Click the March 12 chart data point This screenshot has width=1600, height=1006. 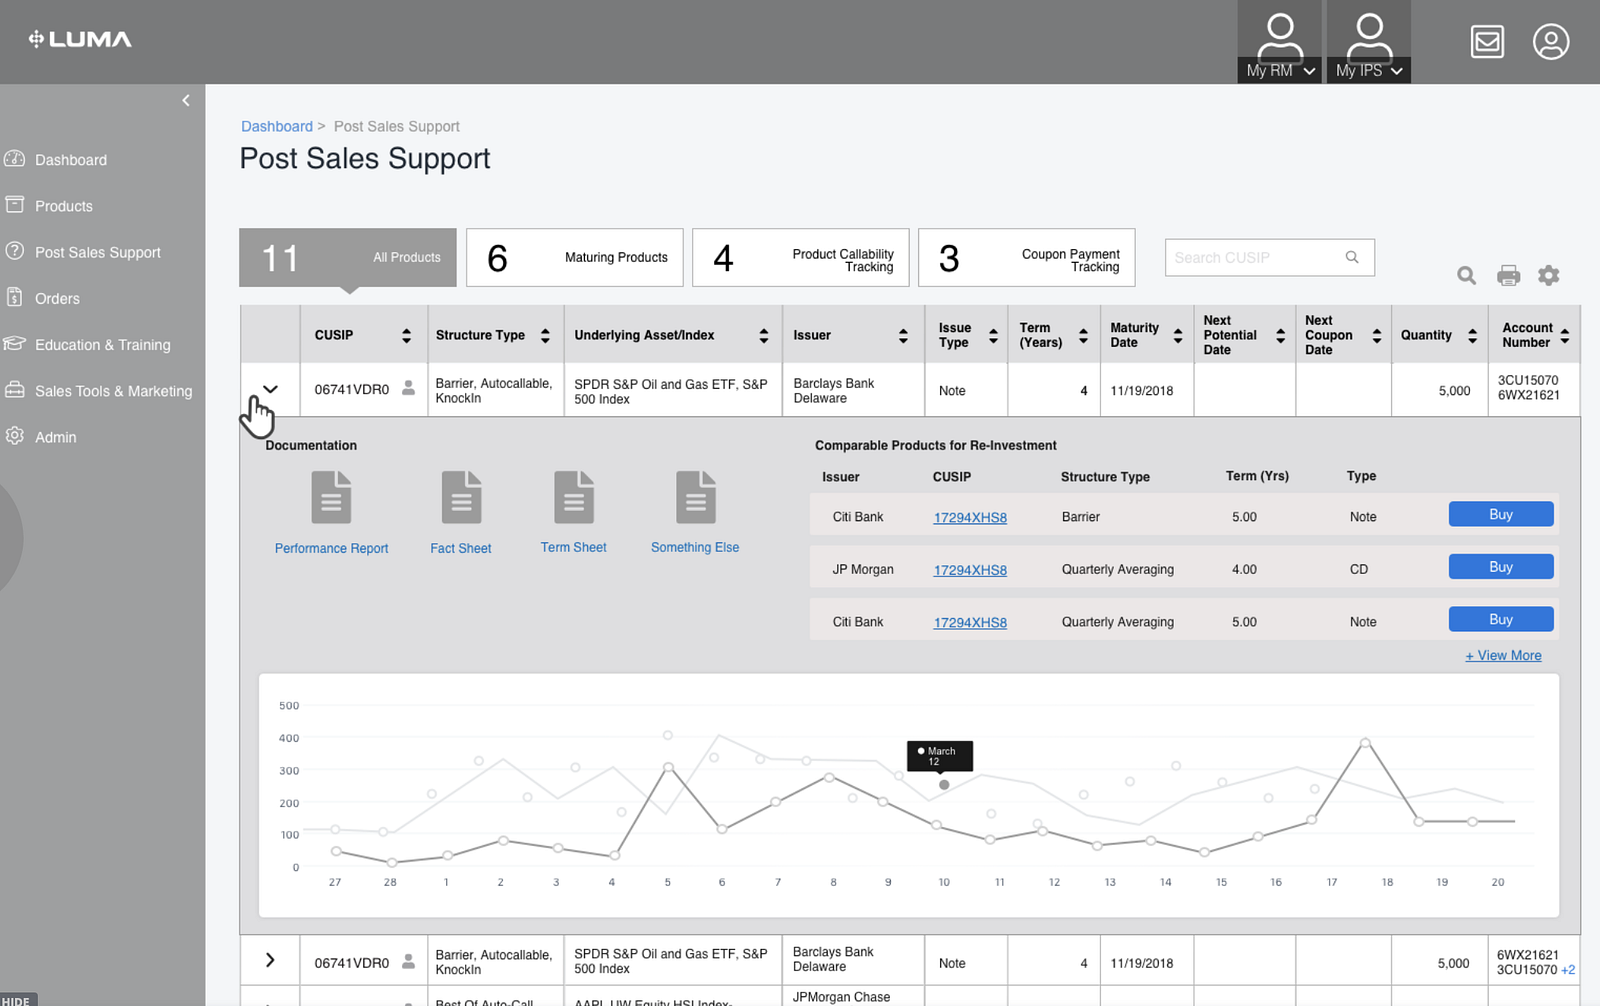tap(944, 785)
